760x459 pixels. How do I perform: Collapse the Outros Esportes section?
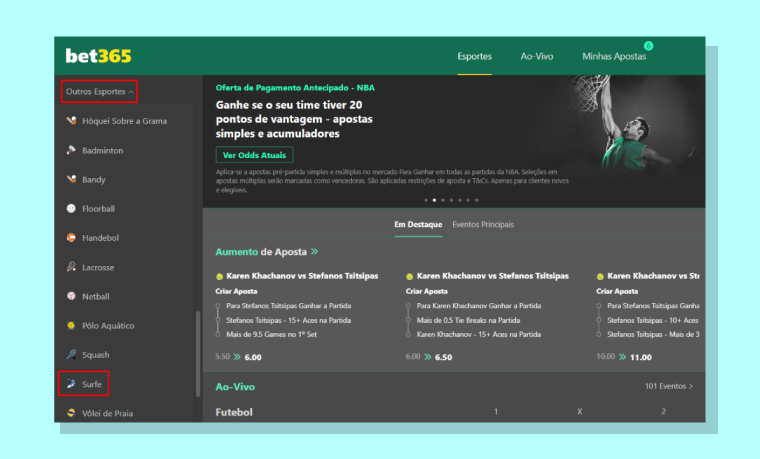pyautogui.click(x=99, y=92)
